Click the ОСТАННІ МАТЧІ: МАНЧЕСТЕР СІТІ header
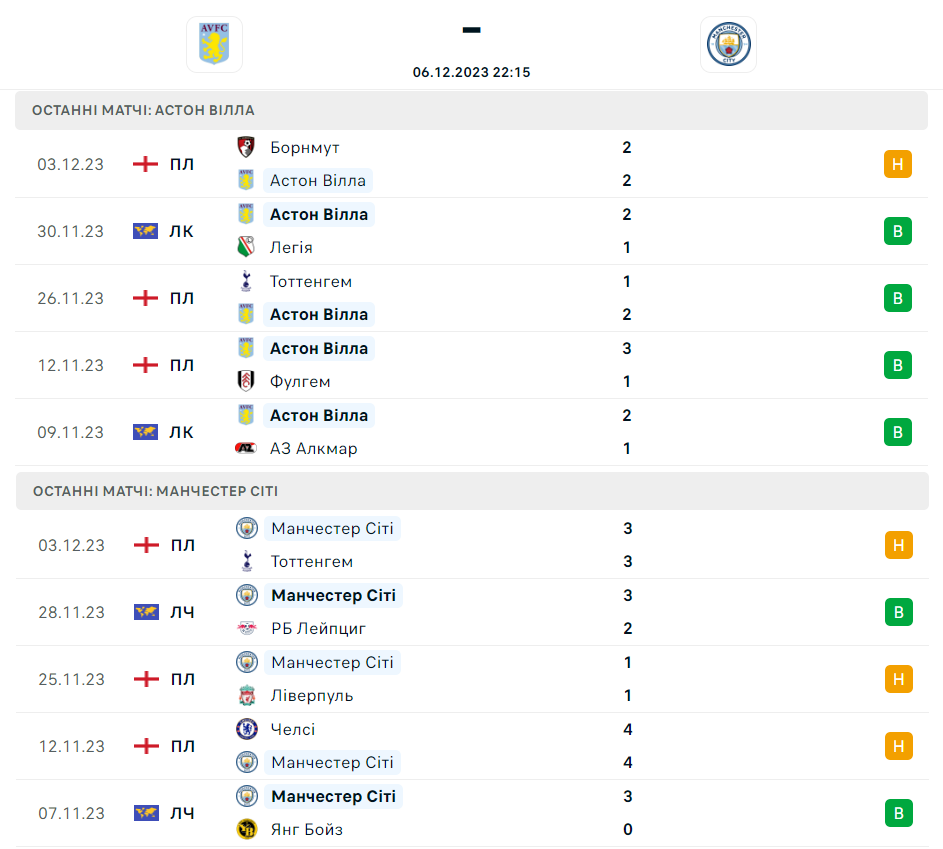943x849 pixels. coord(155,491)
